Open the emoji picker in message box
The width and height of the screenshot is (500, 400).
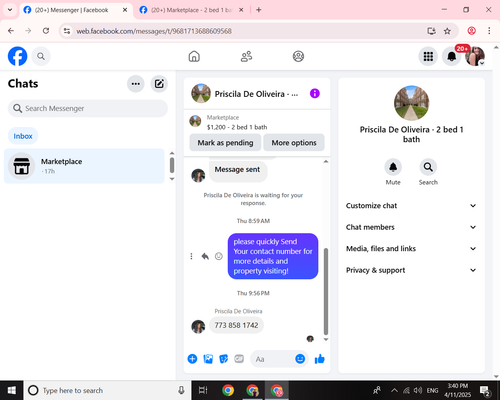coord(300,359)
